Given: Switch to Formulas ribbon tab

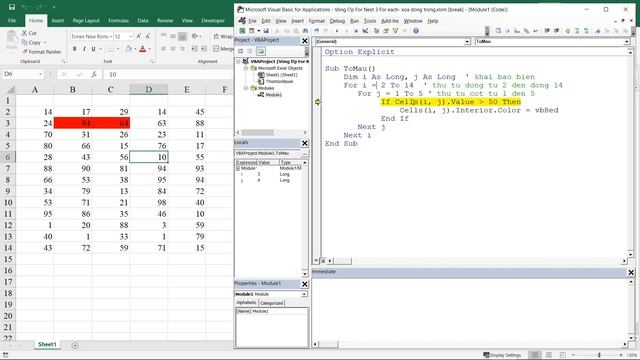Looking at the screenshot, I should coord(118,20).
